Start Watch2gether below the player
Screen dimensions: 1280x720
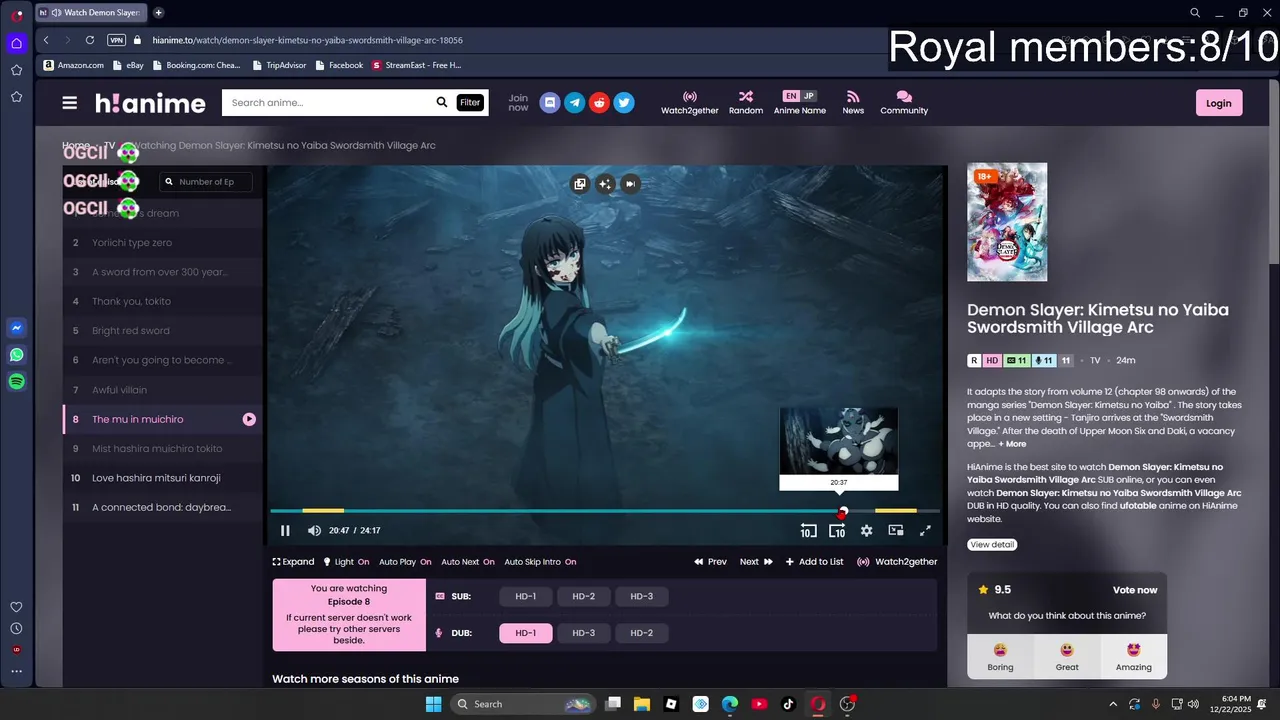(x=897, y=562)
